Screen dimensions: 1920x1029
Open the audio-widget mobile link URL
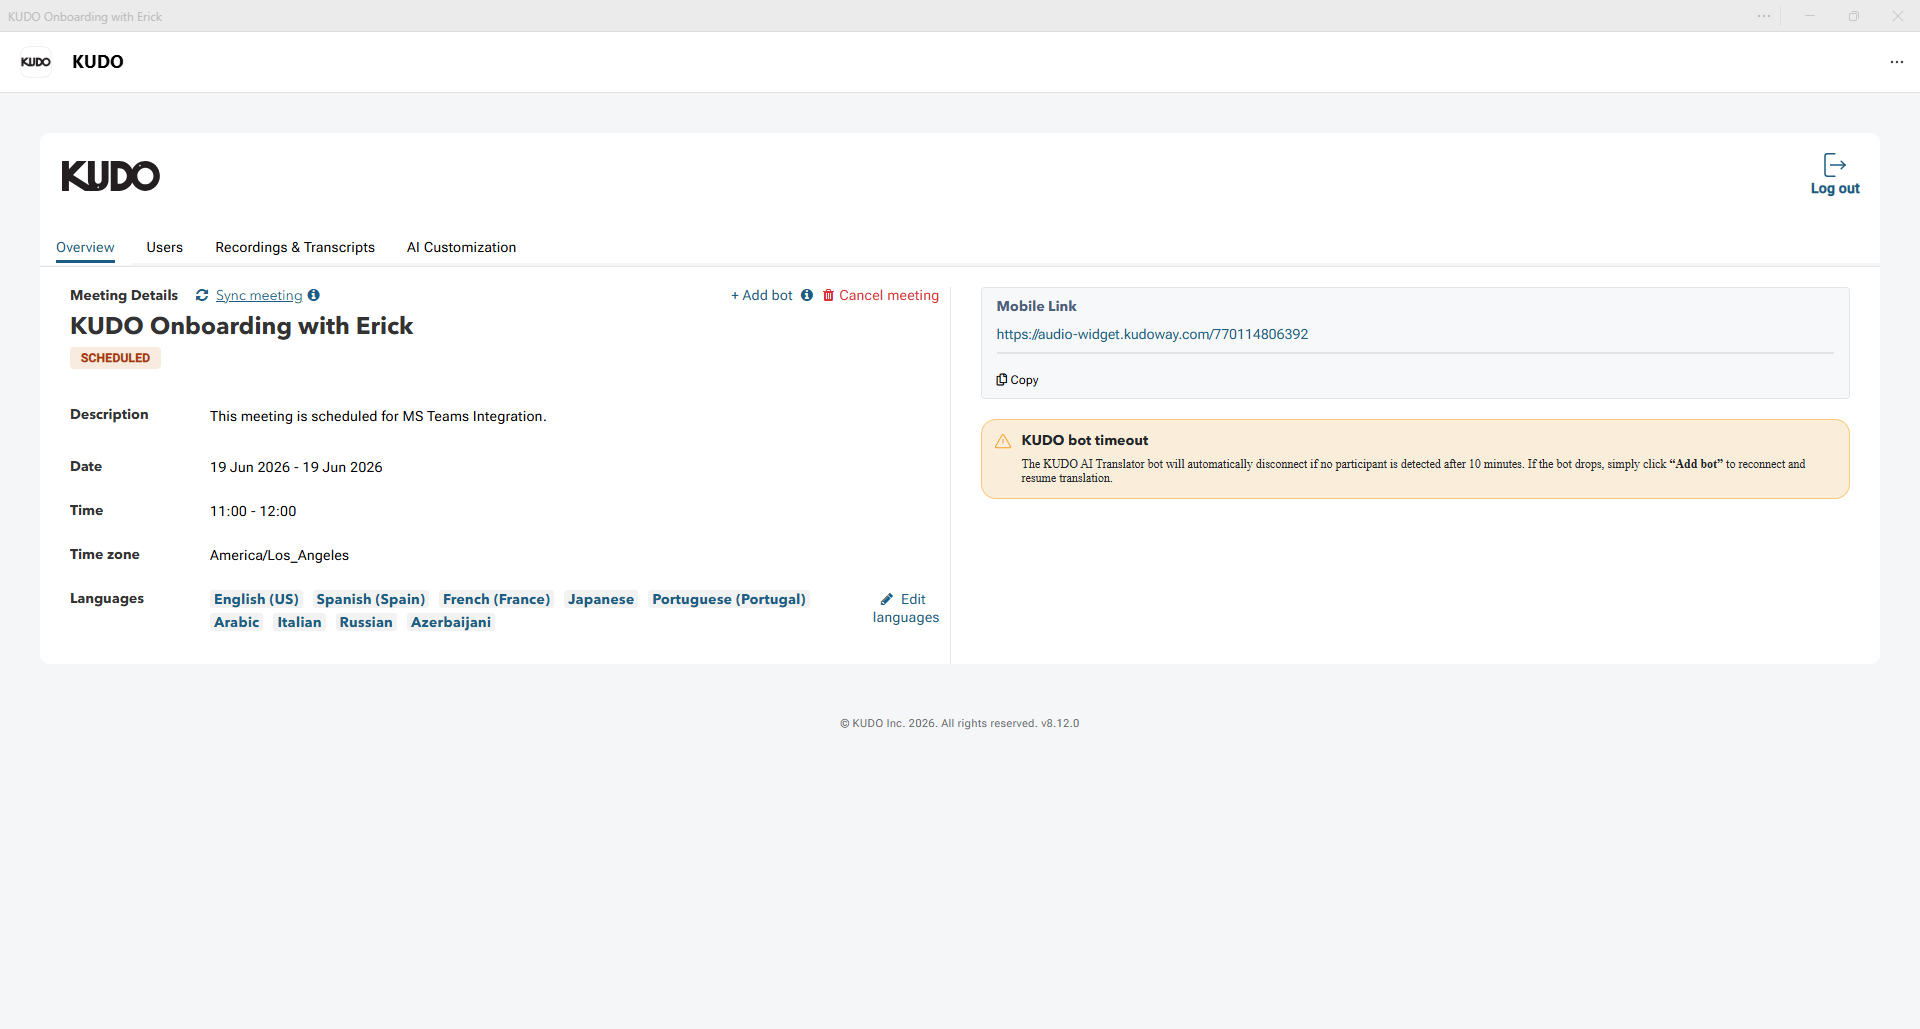[x=1152, y=334]
